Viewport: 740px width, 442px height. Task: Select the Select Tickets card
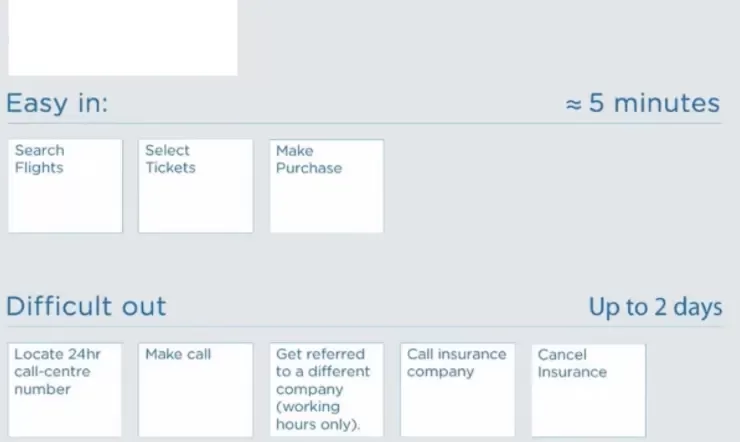point(196,186)
